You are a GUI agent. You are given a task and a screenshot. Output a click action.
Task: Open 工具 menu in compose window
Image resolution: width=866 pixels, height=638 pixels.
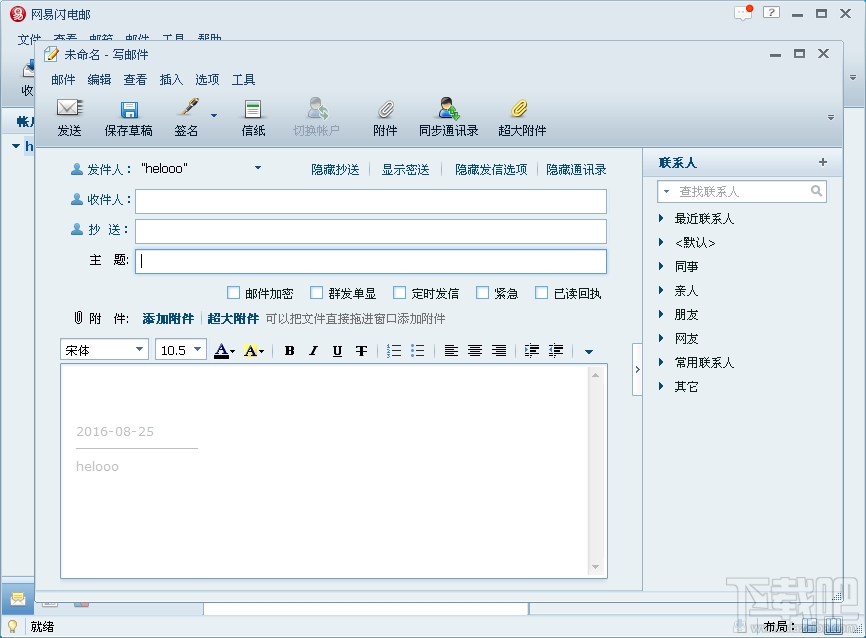click(x=243, y=80)
